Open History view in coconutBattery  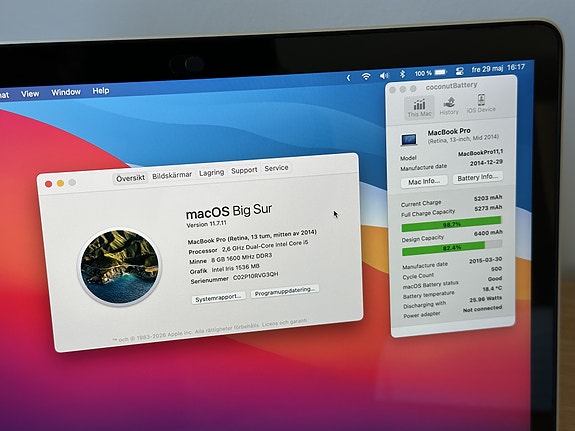coord(449,106)
